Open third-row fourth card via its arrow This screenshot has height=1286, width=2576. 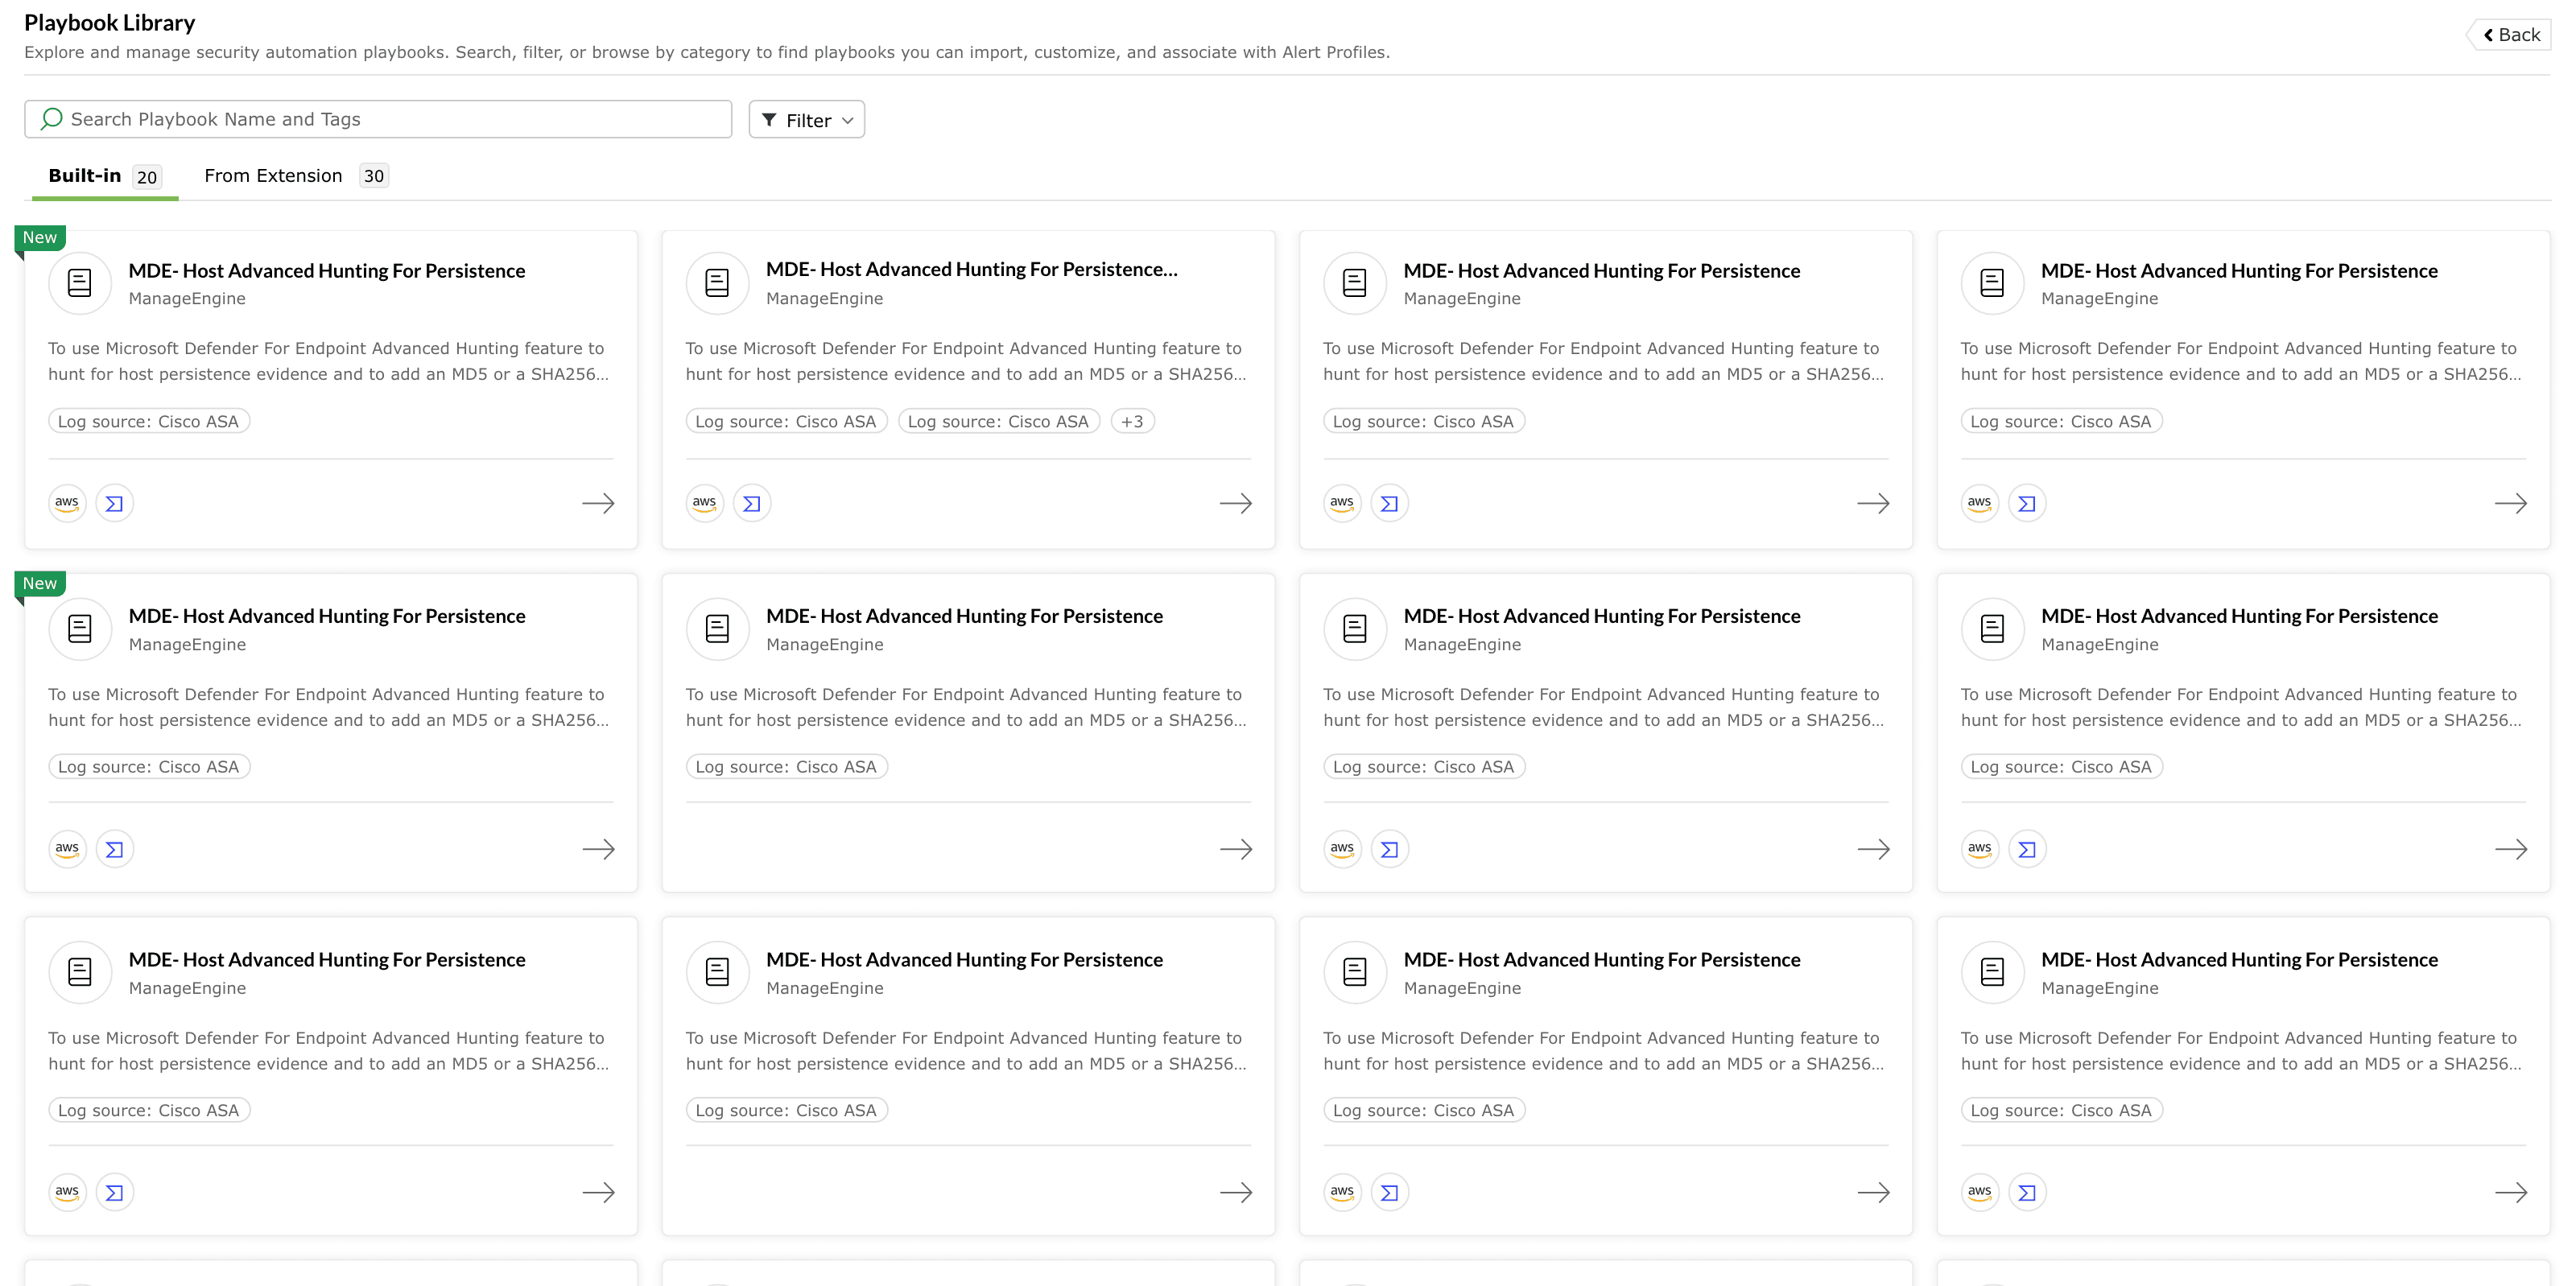pyautogui.click(x=2511, y=1192)
